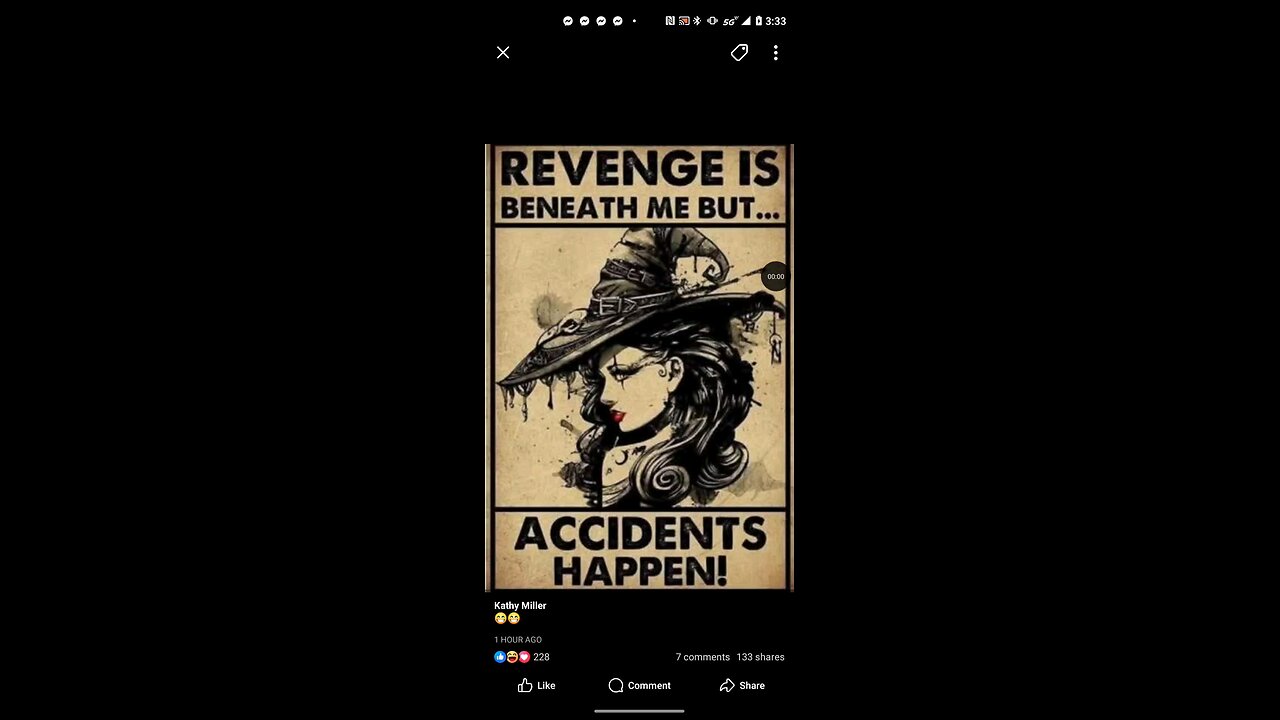The image size is (1280, 720).
Task: Tap the emoji caption under Kathy Miller
Action: (507, 619)
